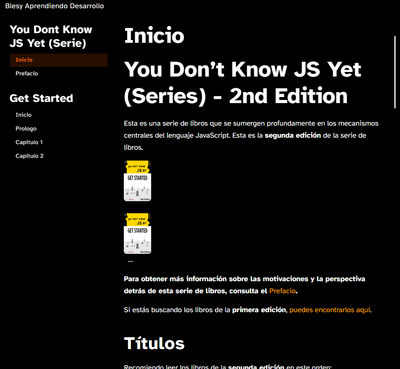400x369 pixels.
Task: Click the bold 'primera edición' text
Action: [x=259, y=310]
